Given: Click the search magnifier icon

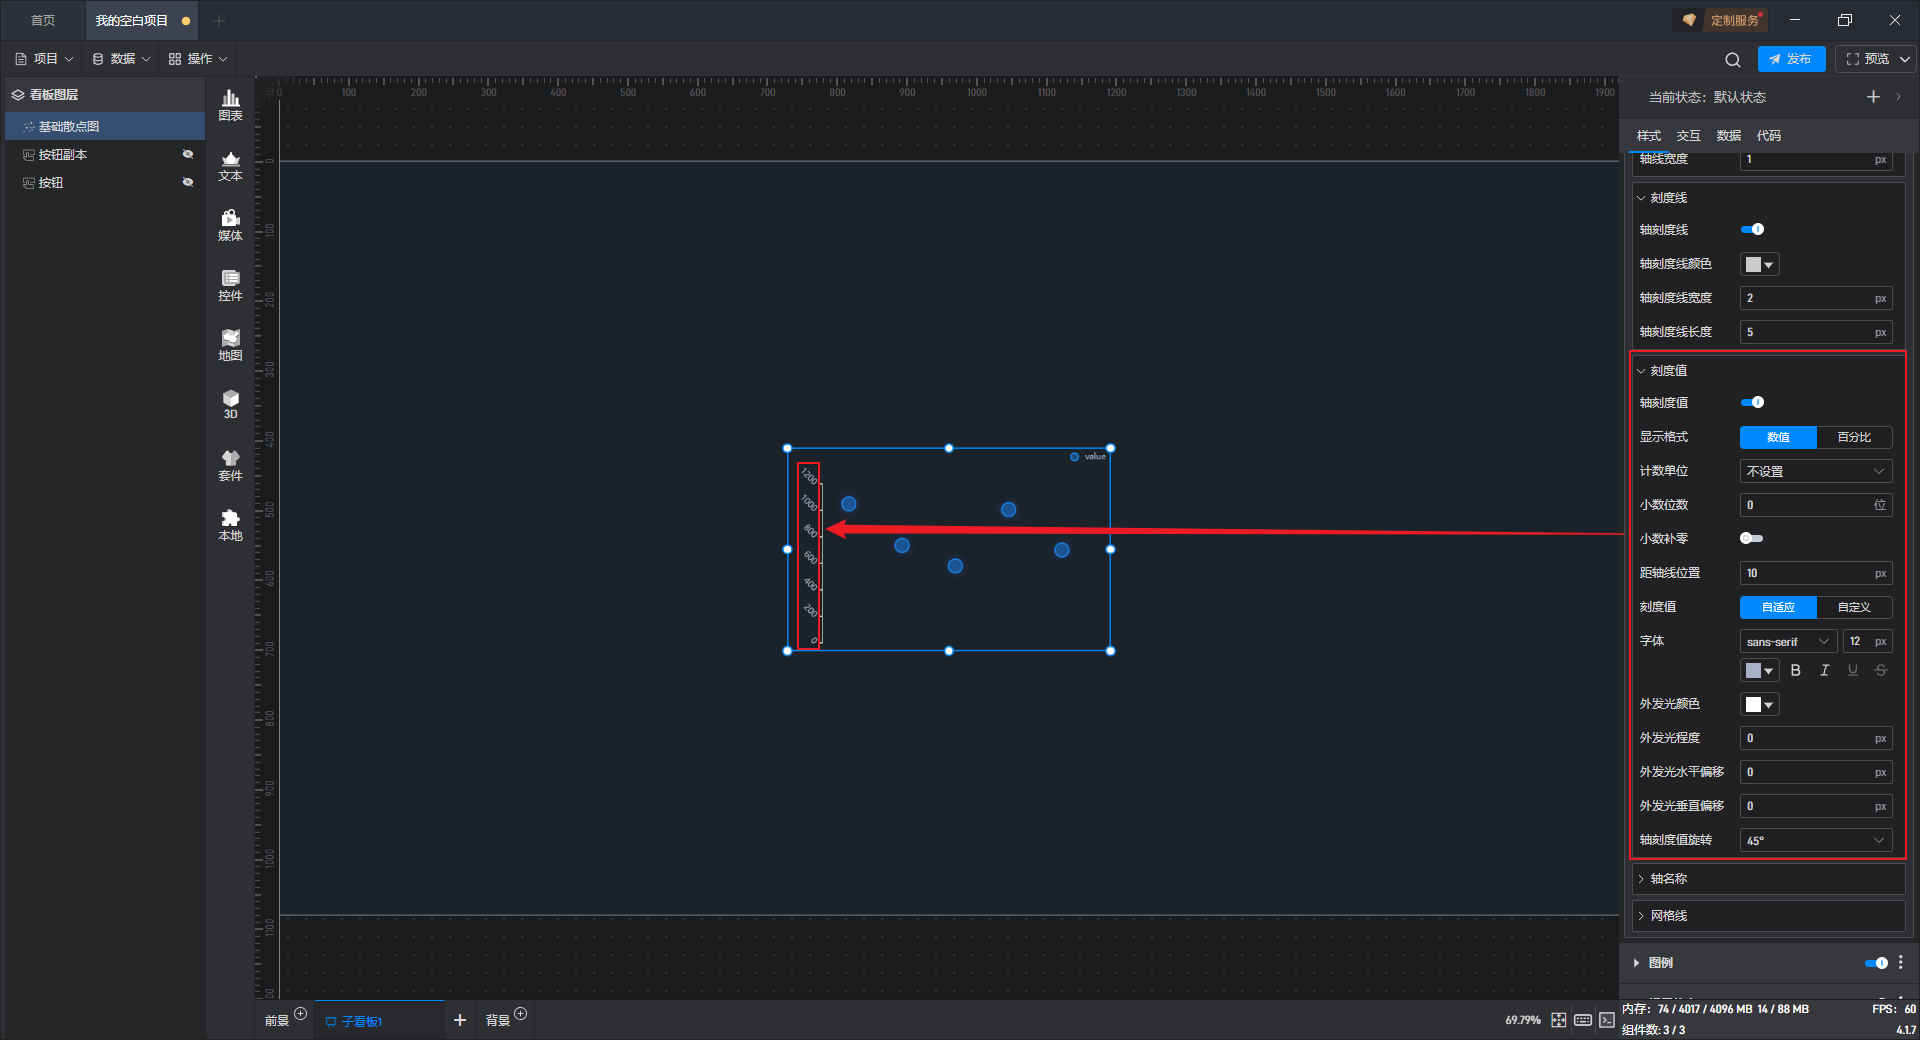Looking at the screenshot, I should pyautogui.click(x=1733, y=60).
